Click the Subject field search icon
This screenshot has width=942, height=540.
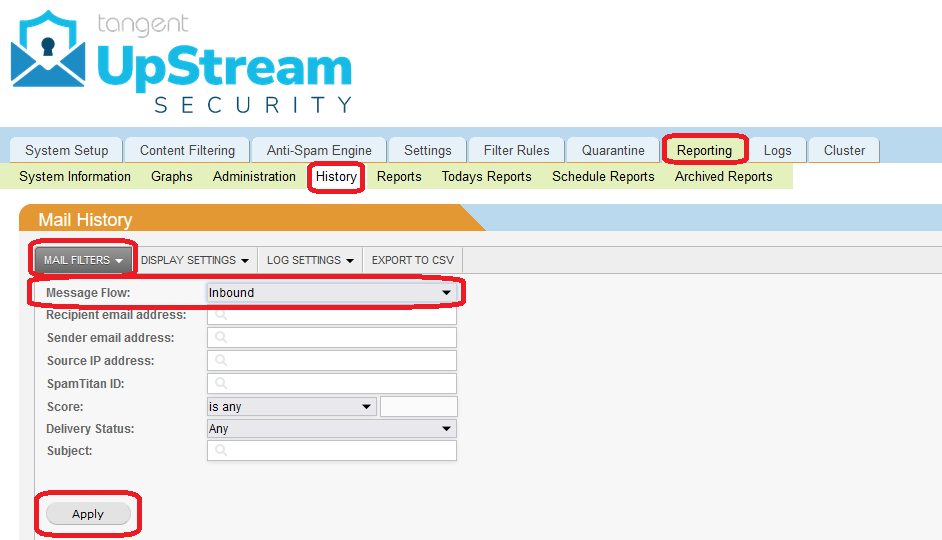point(221,451)
